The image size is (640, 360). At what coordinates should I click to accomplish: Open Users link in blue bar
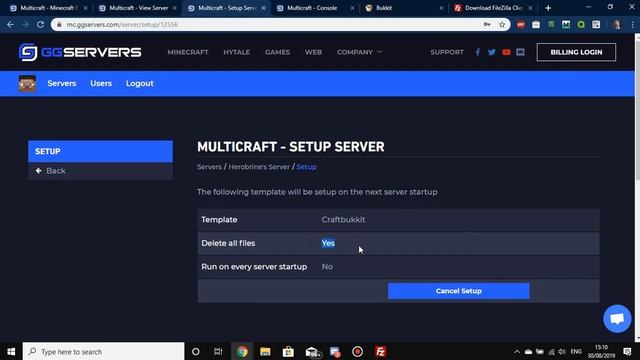tap(101, 83)
